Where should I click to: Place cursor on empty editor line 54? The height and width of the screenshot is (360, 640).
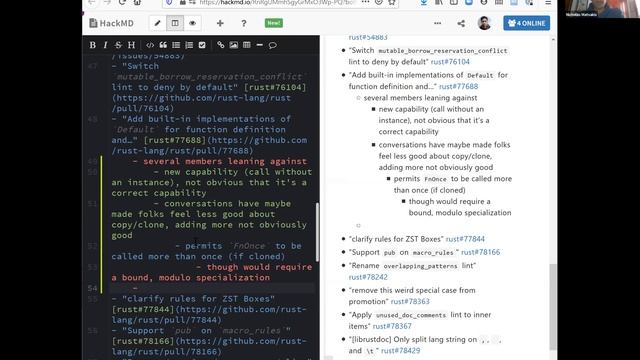click(212, 288)
